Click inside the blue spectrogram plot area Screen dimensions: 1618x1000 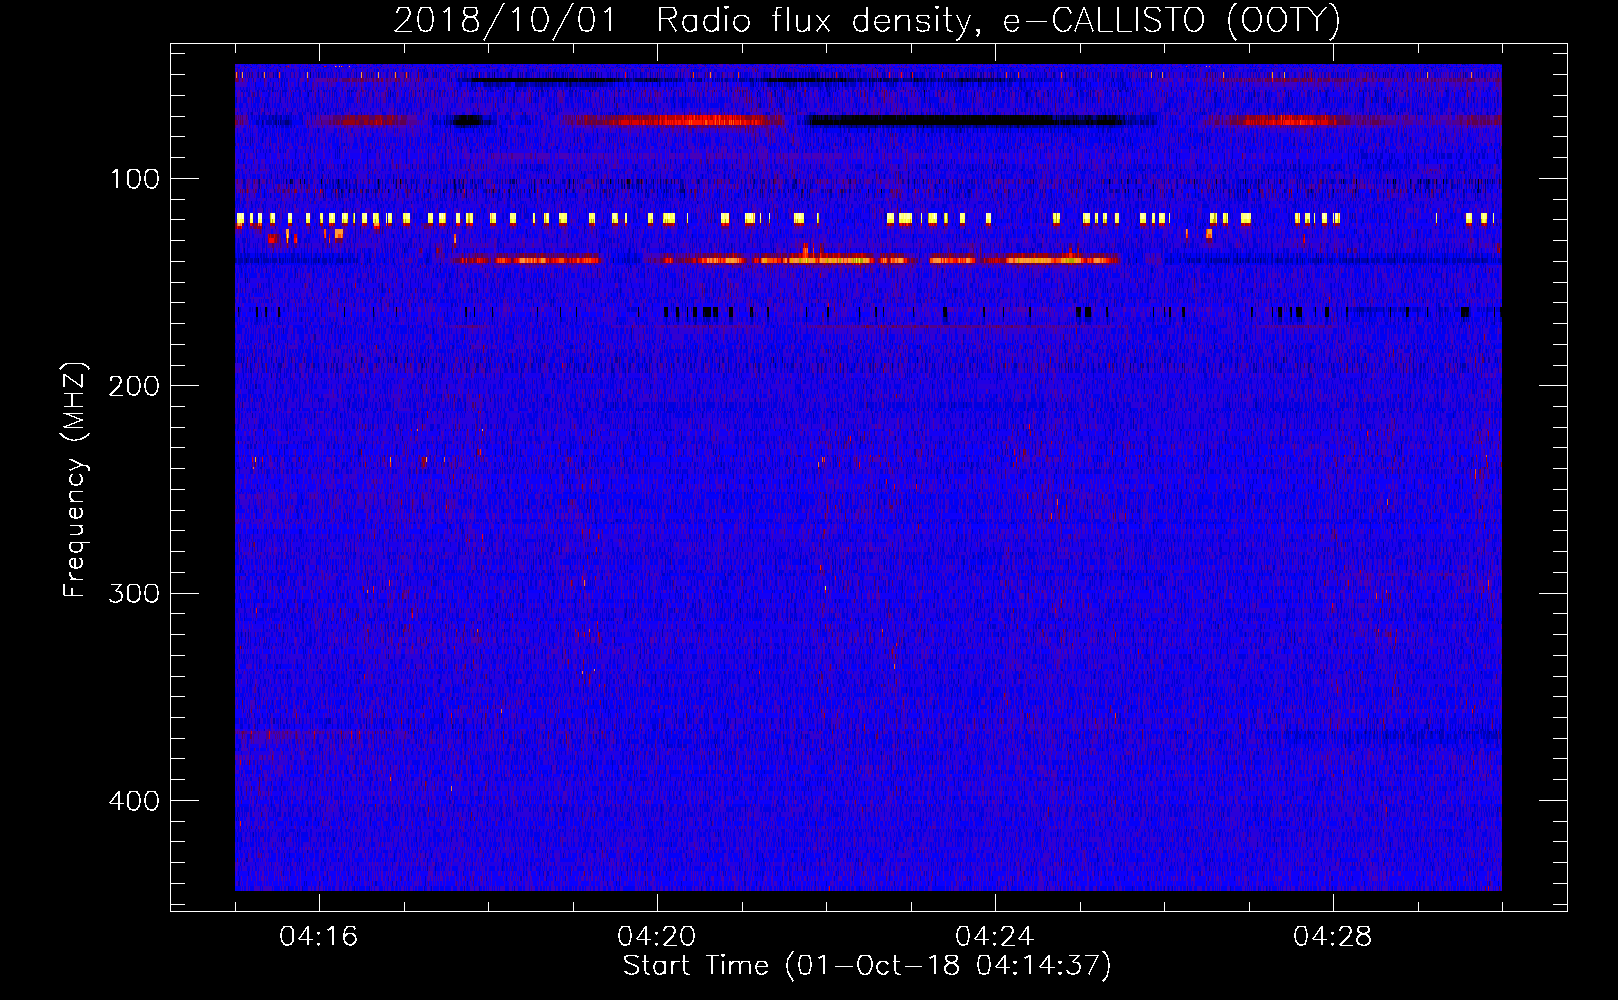pos(868,477)
